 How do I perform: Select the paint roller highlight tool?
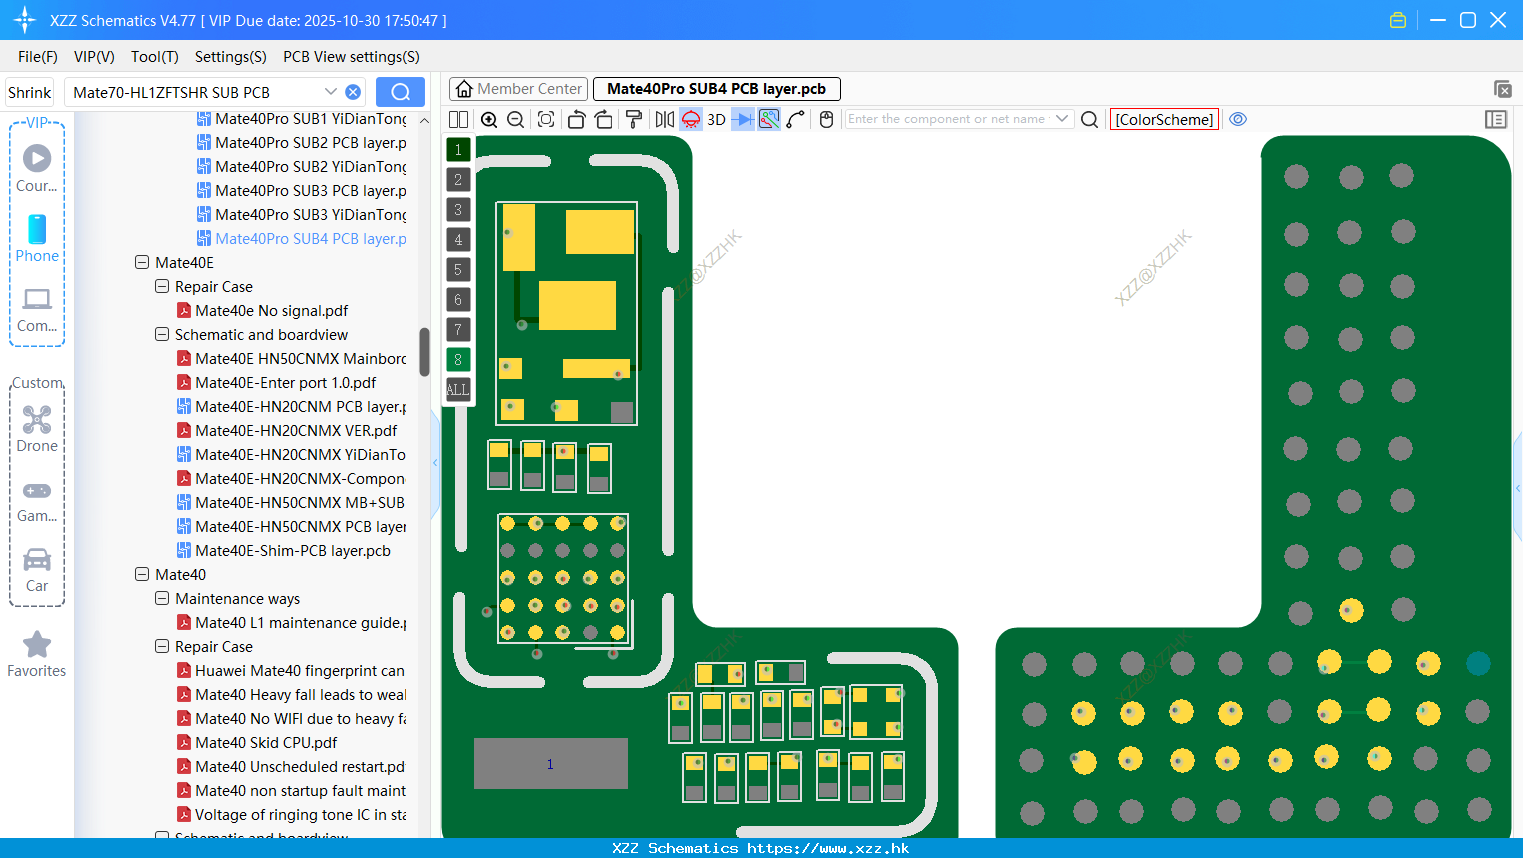click(633, 119)
